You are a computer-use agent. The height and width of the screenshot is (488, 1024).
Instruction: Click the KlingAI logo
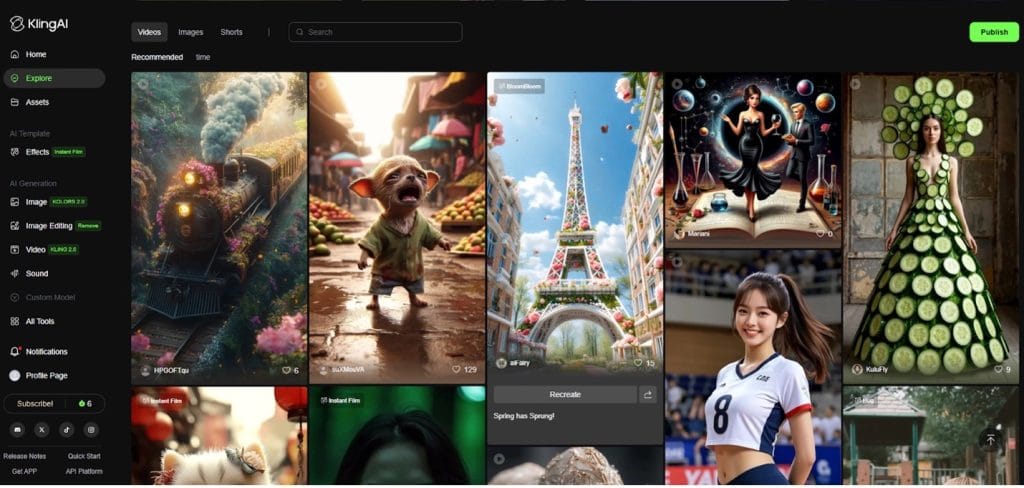point(40,23)
